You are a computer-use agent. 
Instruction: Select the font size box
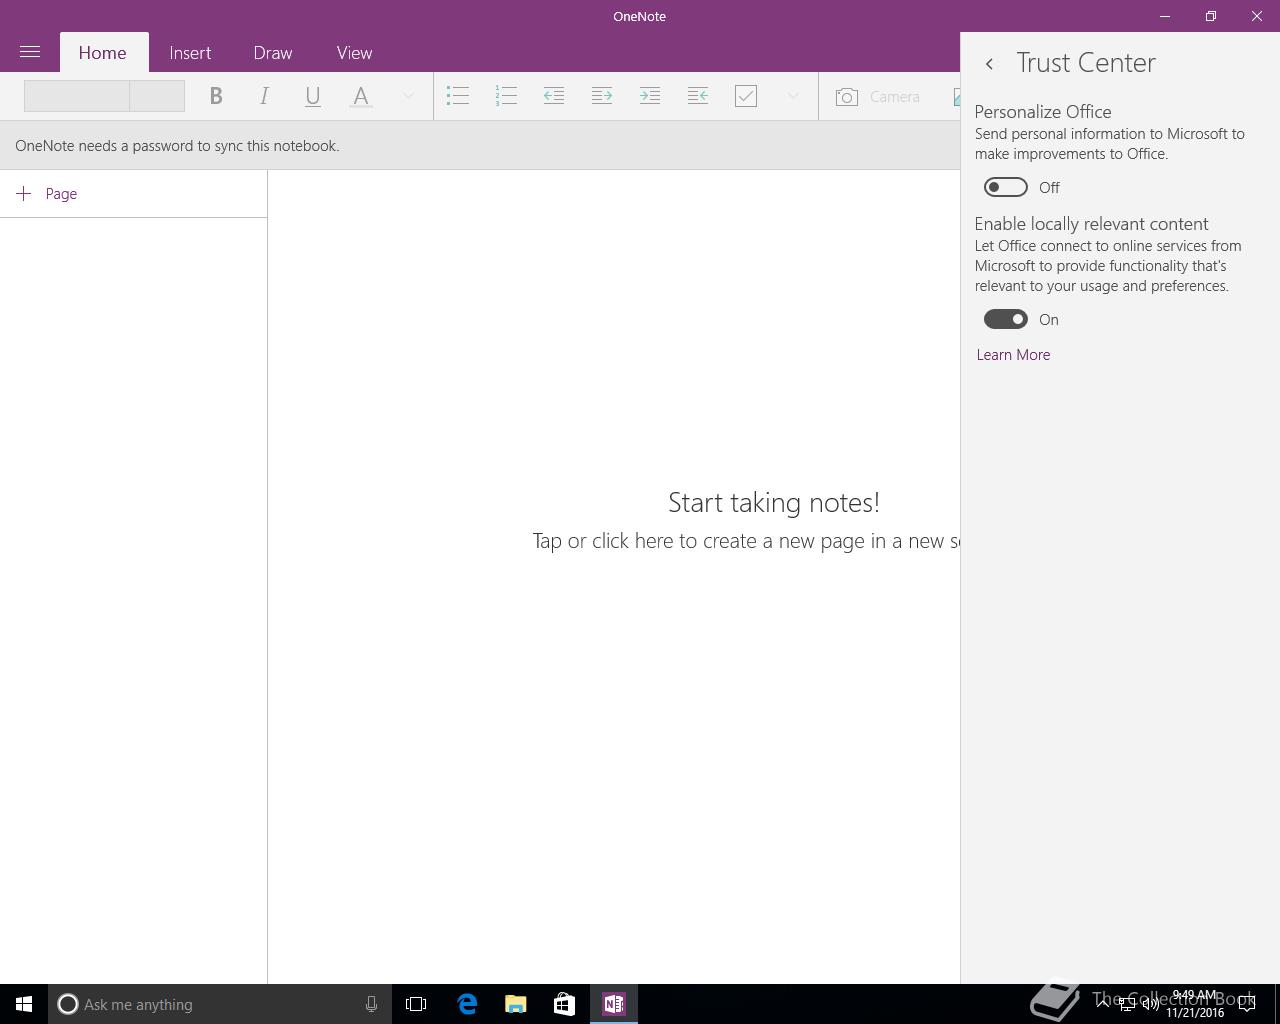[x=157, y=96]
